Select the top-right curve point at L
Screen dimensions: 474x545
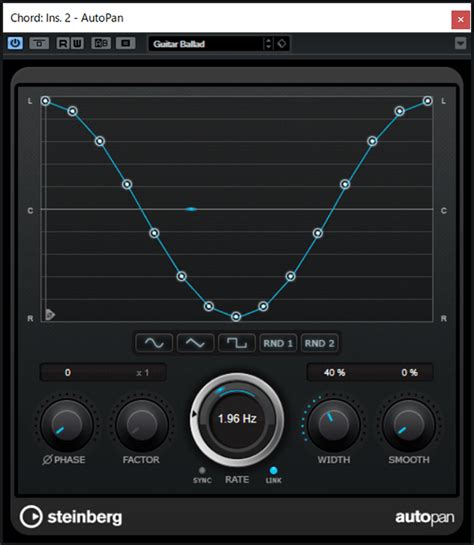(427, 101)
